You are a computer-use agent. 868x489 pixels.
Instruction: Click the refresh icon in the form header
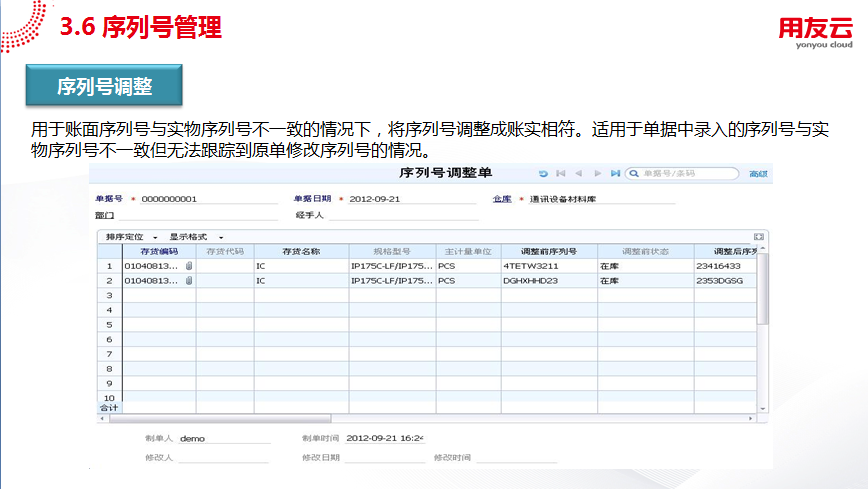(543, 173)
